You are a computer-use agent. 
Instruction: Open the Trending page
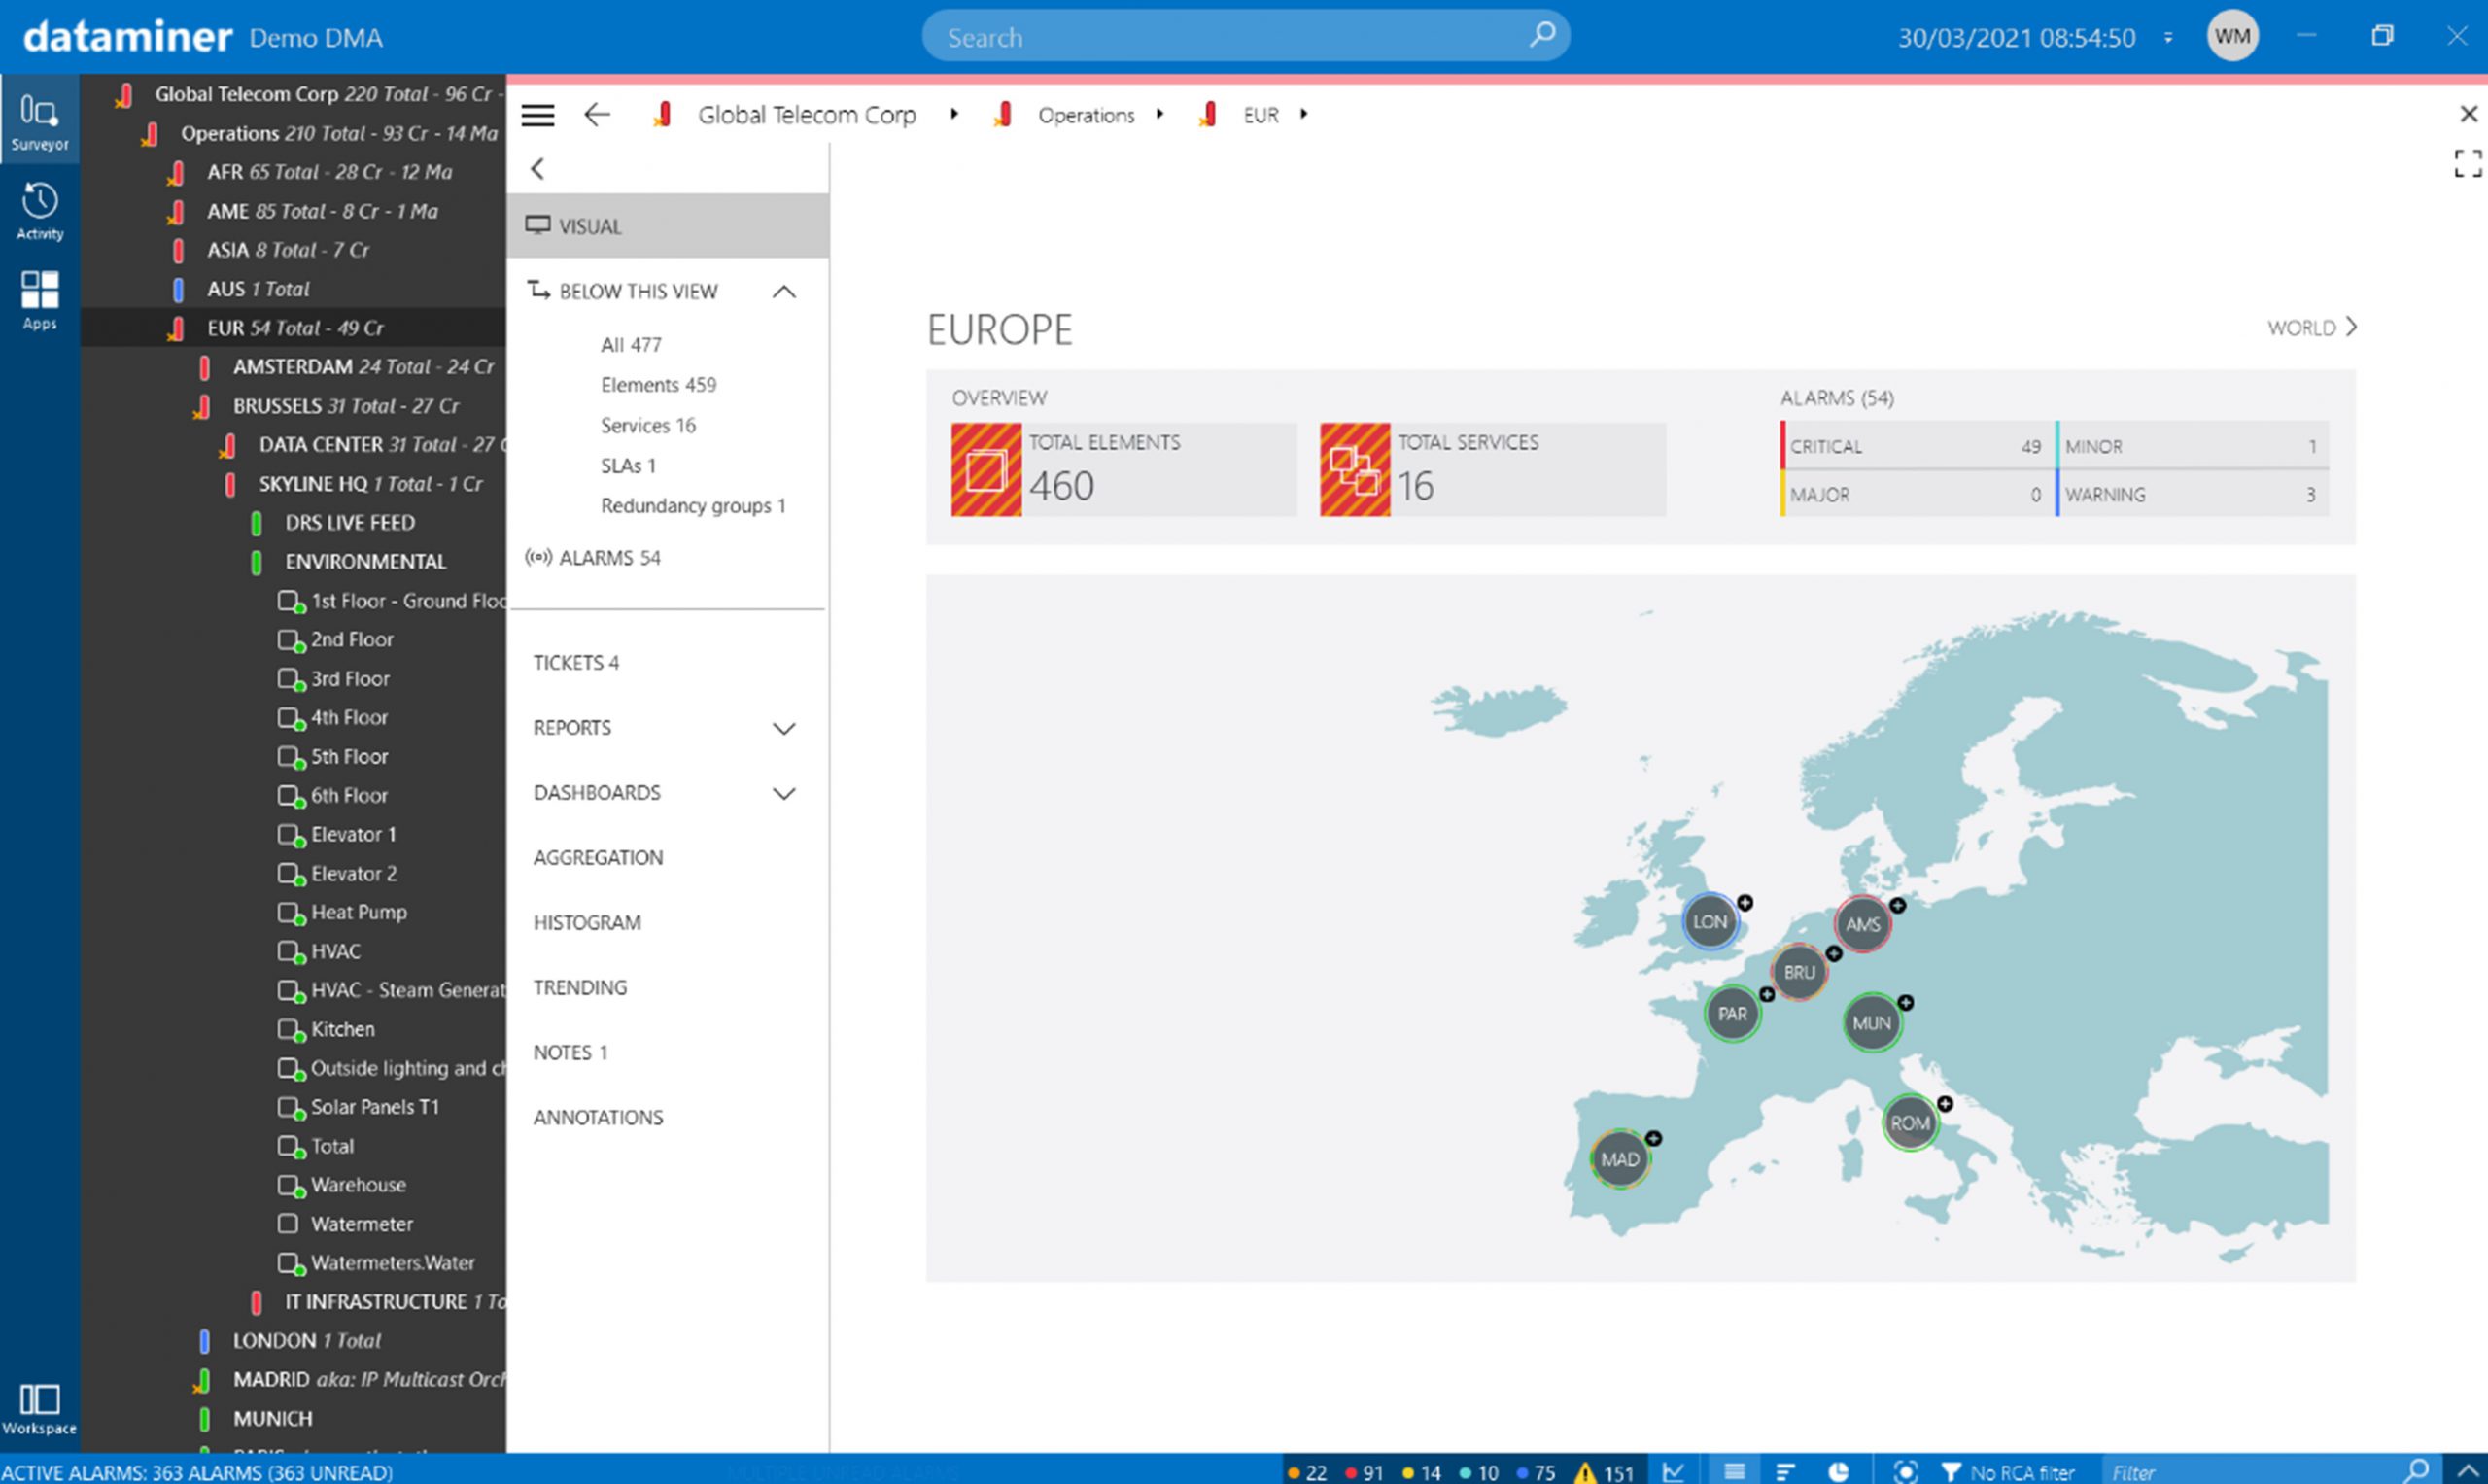[580, 988]
